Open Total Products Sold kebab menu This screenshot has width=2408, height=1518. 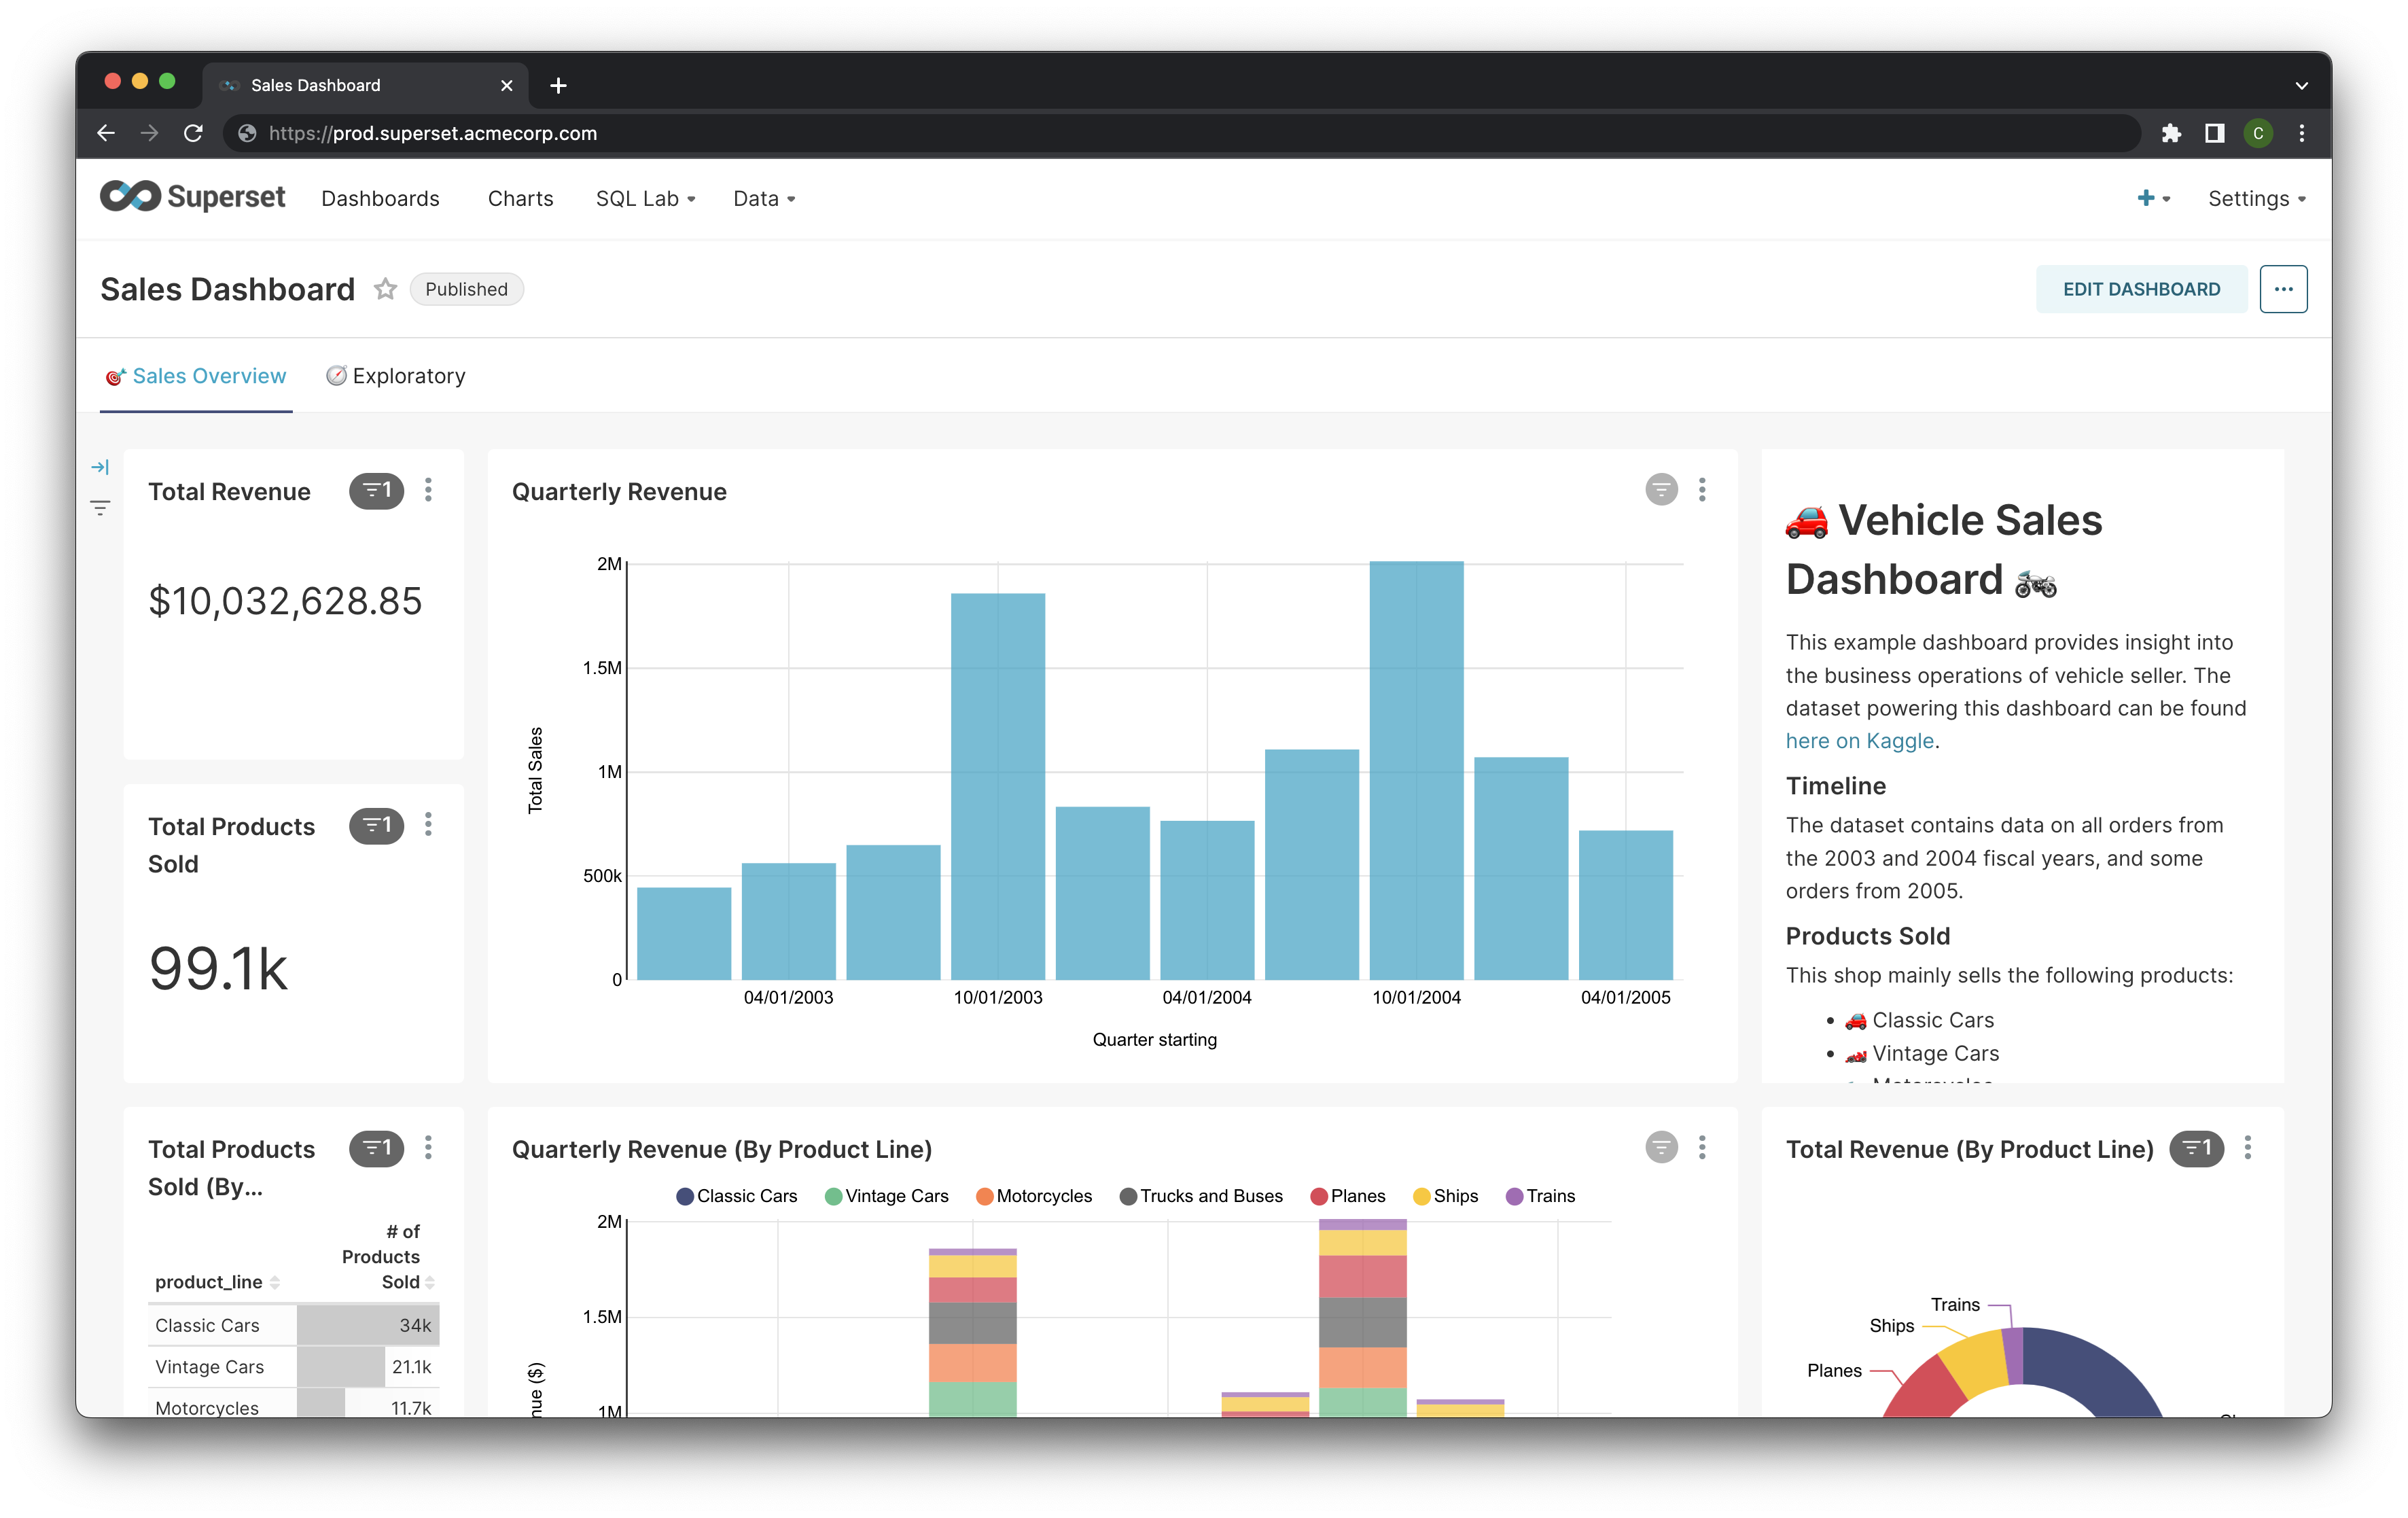pyautogui.click(x=428, y=825)
